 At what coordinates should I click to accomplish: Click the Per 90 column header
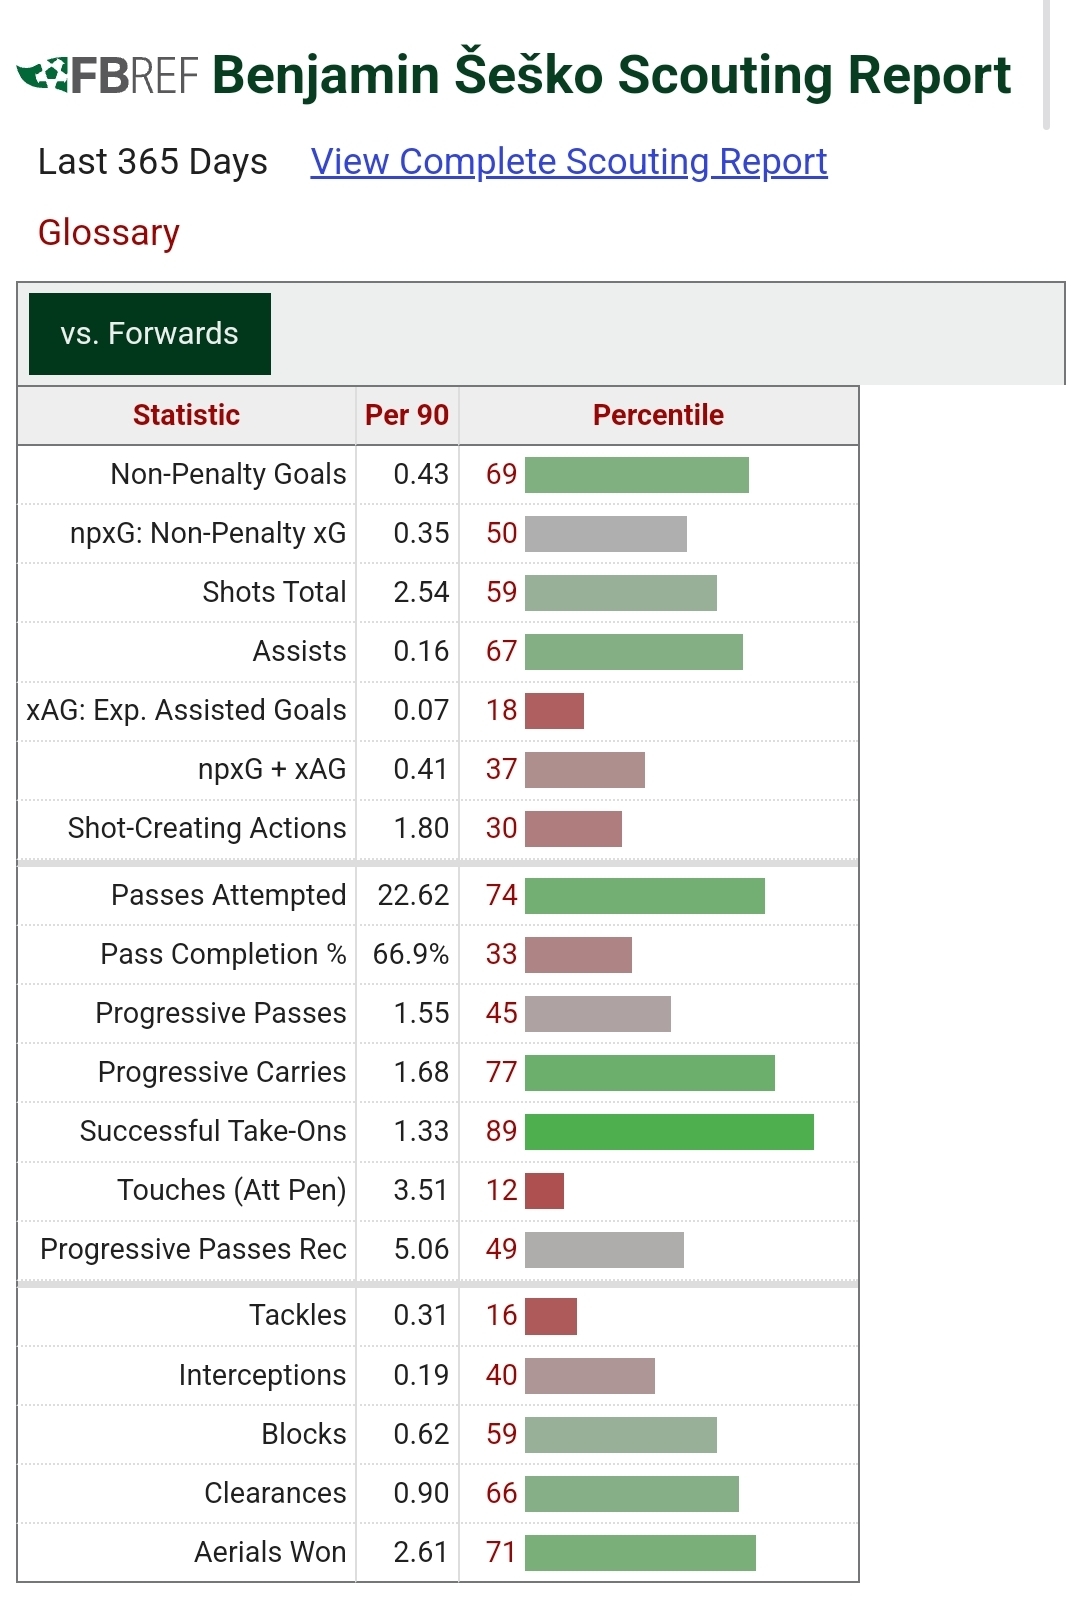(x=406, y=415)
